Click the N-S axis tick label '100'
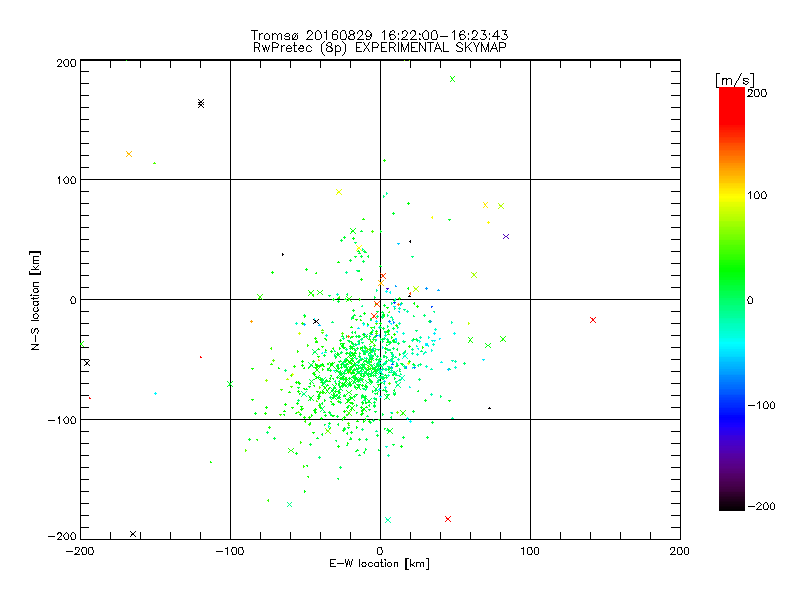Screen dimensions: 800x600 pyautogui.click(x=66, y=181)
